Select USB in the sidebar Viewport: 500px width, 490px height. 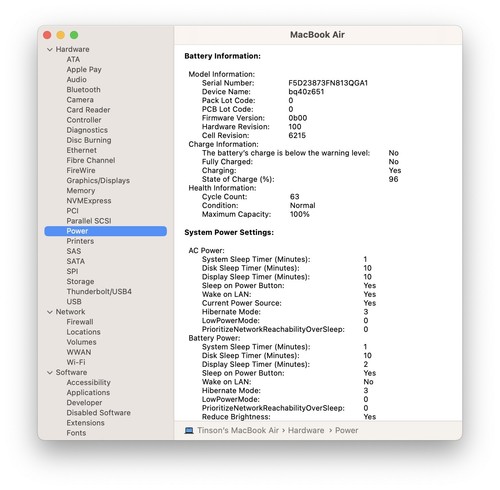coord(74,302)
